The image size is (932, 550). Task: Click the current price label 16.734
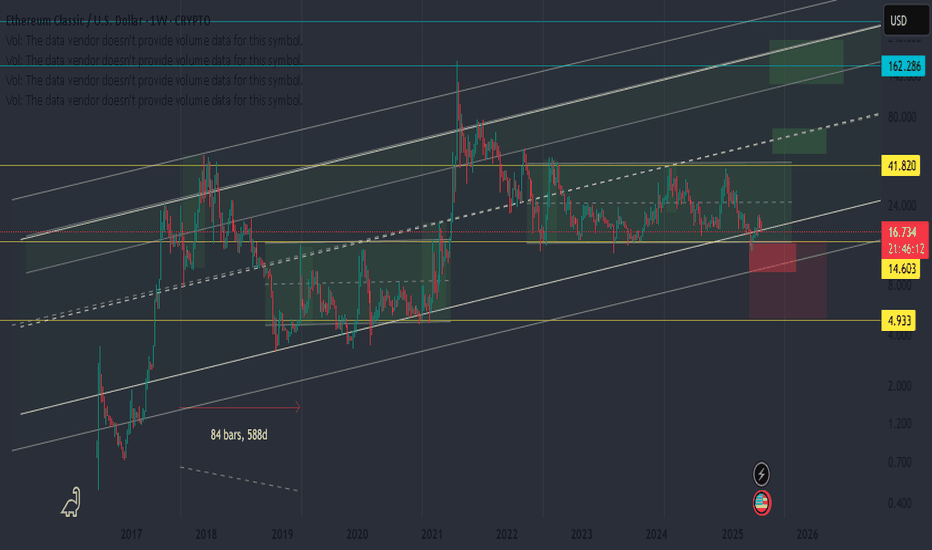(x=903, y=231)
